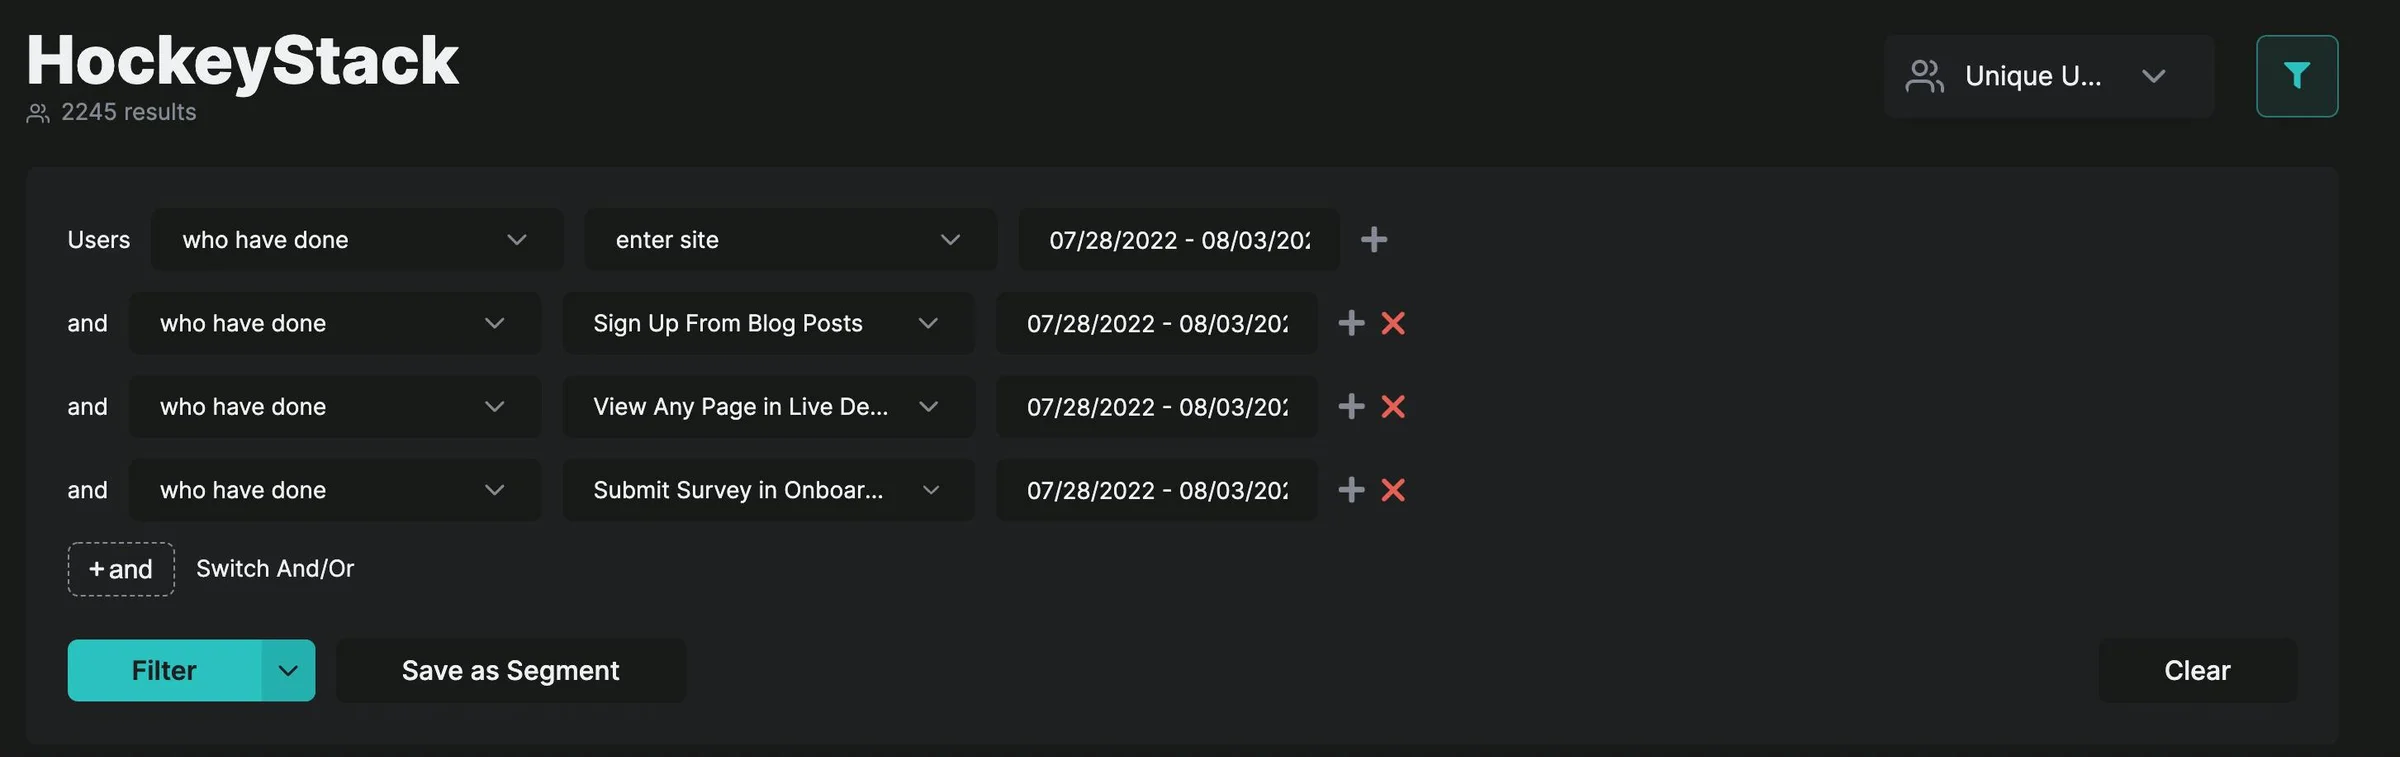This screenshot has height=757, width=2400.
Task: Edit date range for the enter site row
Action: (1179, 240)
